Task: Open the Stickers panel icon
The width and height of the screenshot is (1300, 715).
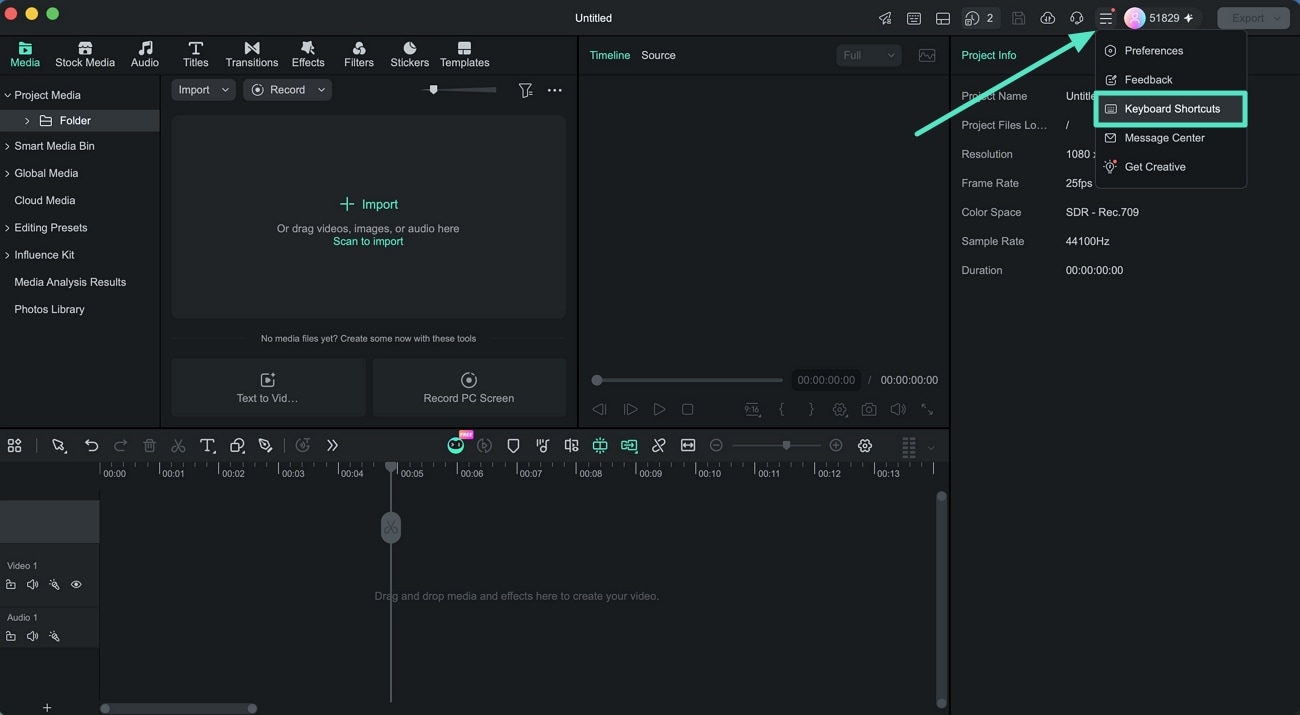Action: click(410, 48)
